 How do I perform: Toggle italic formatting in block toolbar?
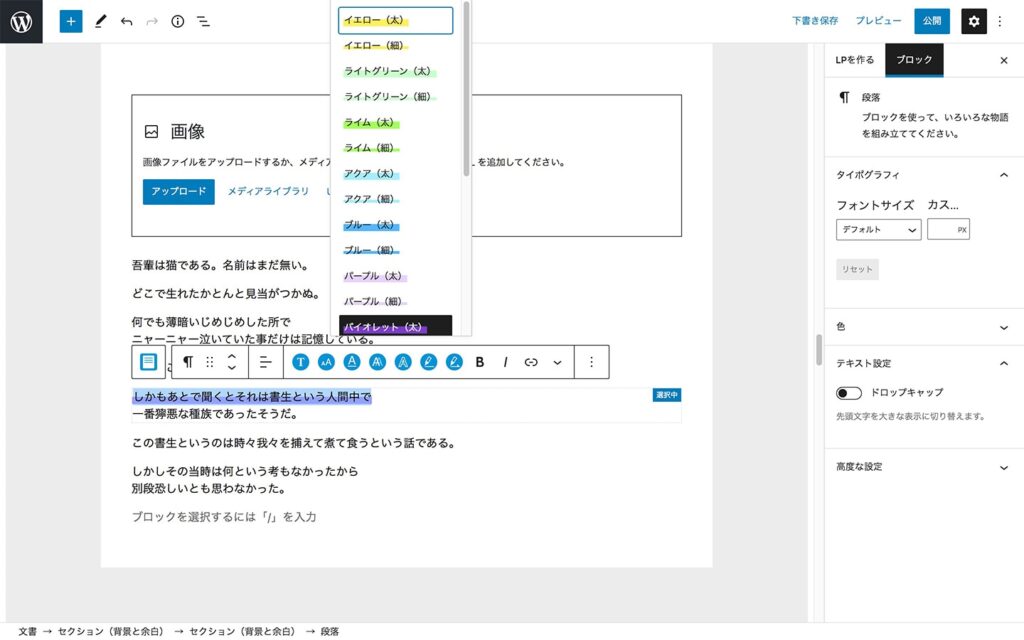click(506, 362)
